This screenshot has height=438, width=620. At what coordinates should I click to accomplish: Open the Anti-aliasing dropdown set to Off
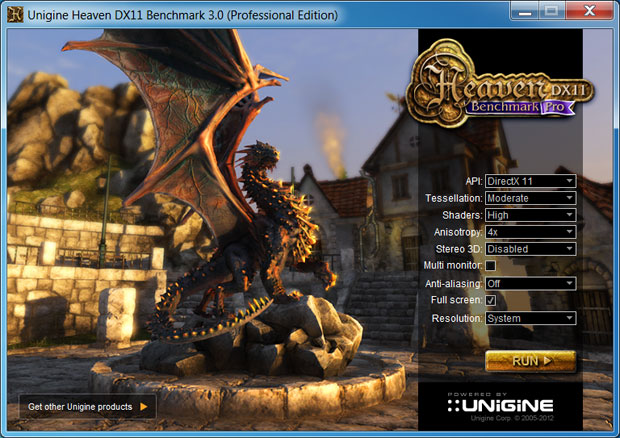tap(530, 283)
